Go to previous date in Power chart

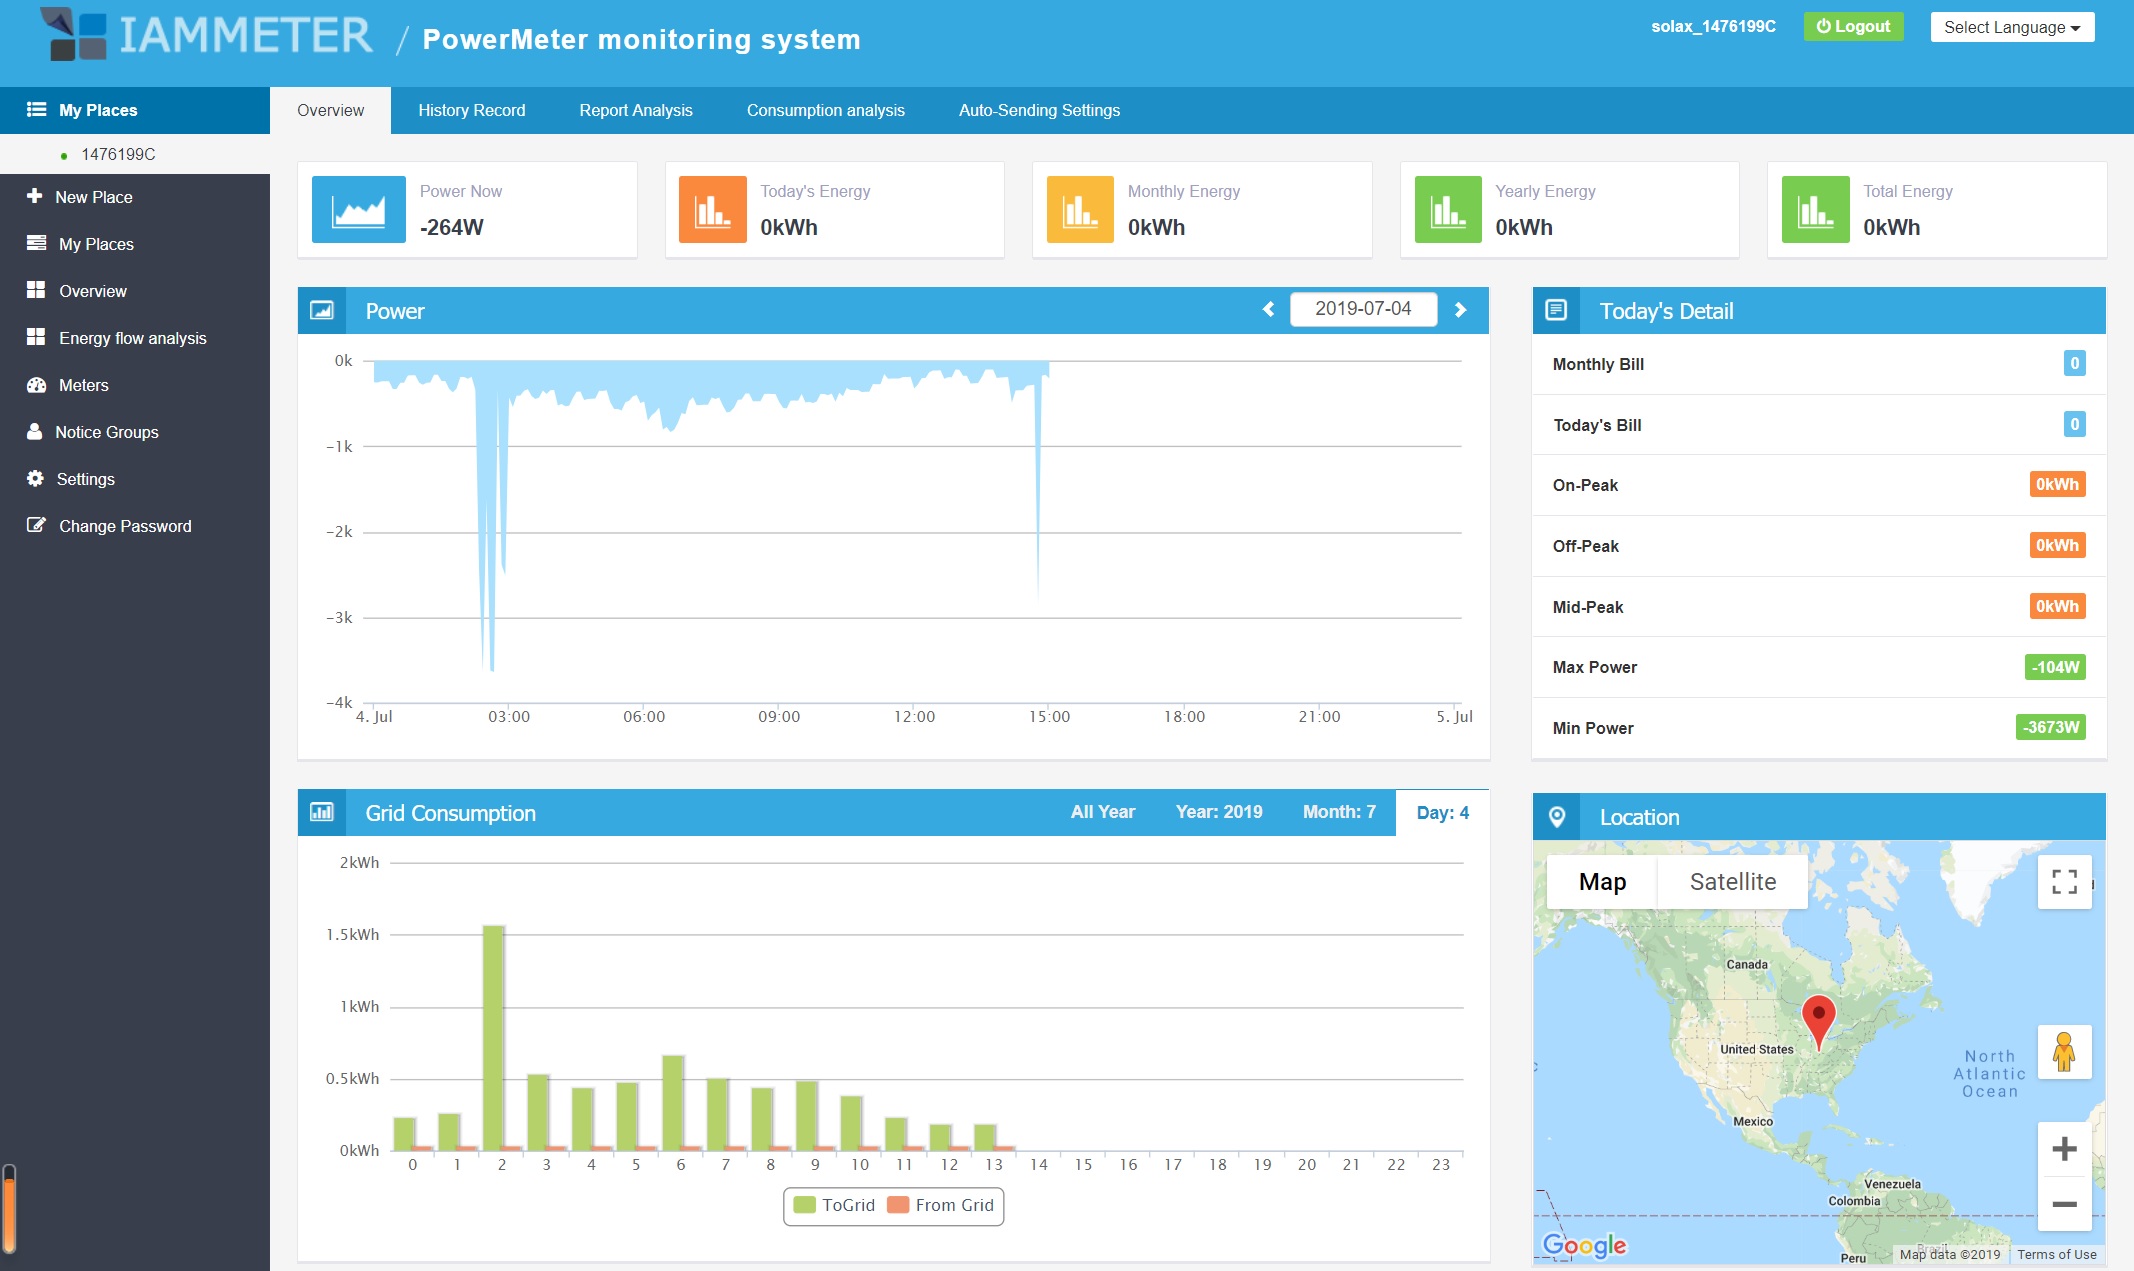point(1269,310)
